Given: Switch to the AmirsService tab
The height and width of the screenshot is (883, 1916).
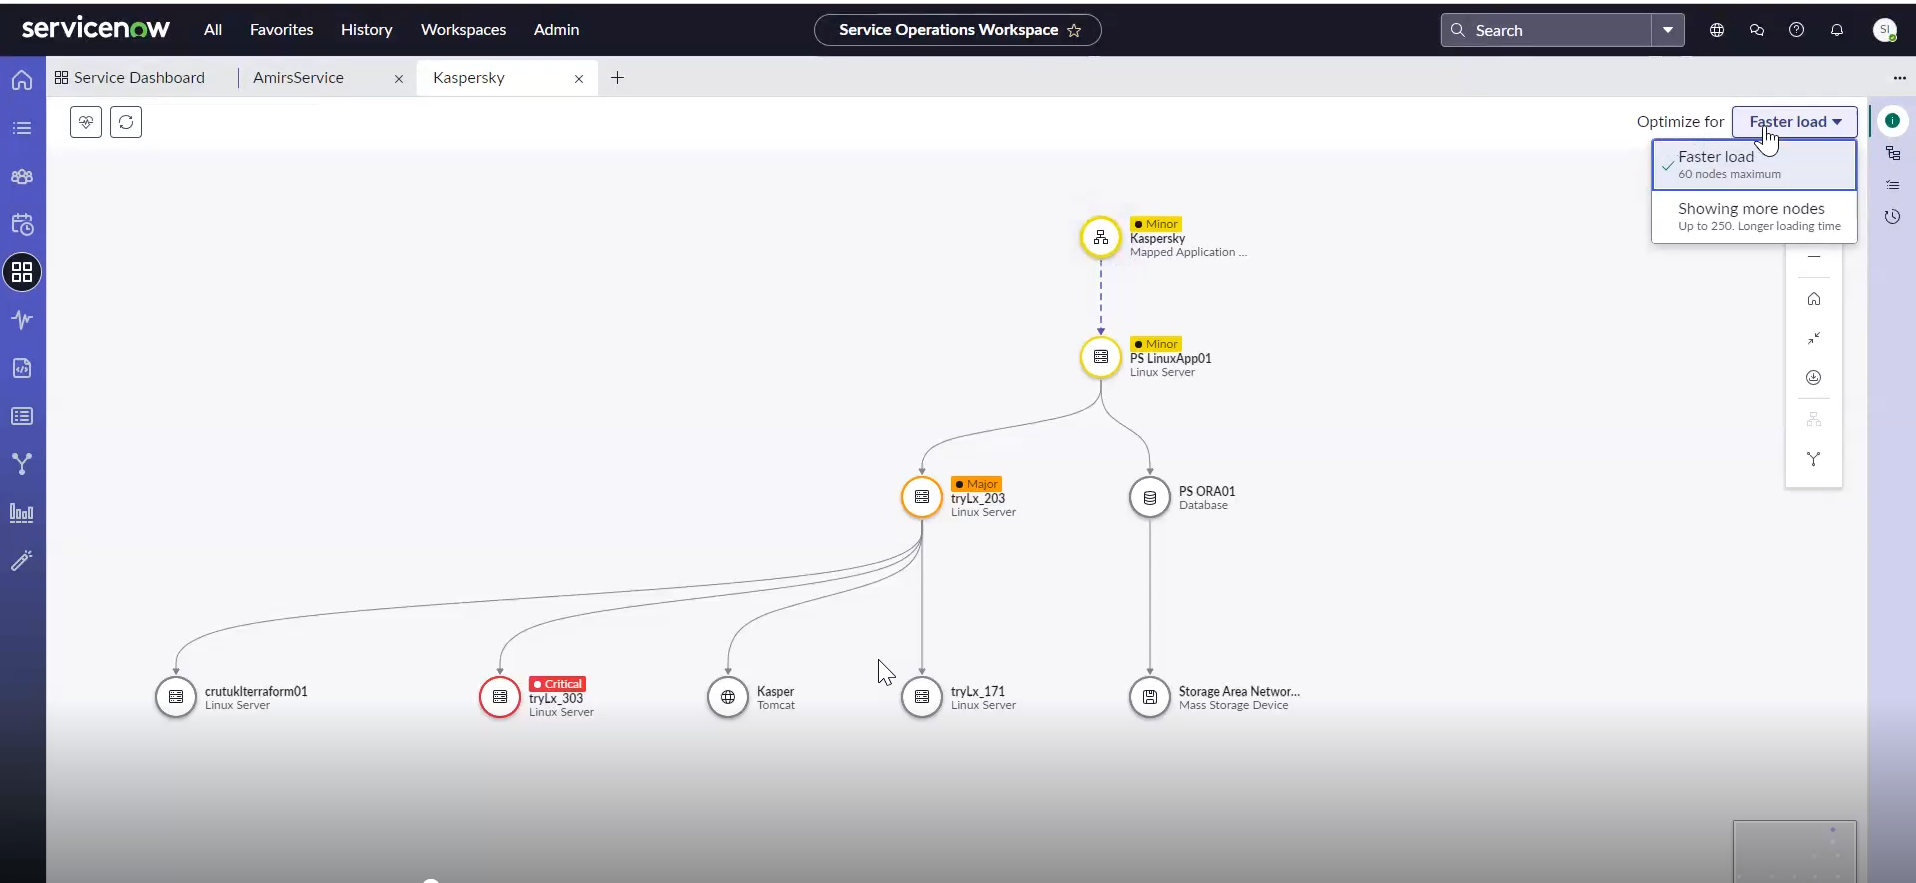Looking at the screenshot, I should point(298,78).
